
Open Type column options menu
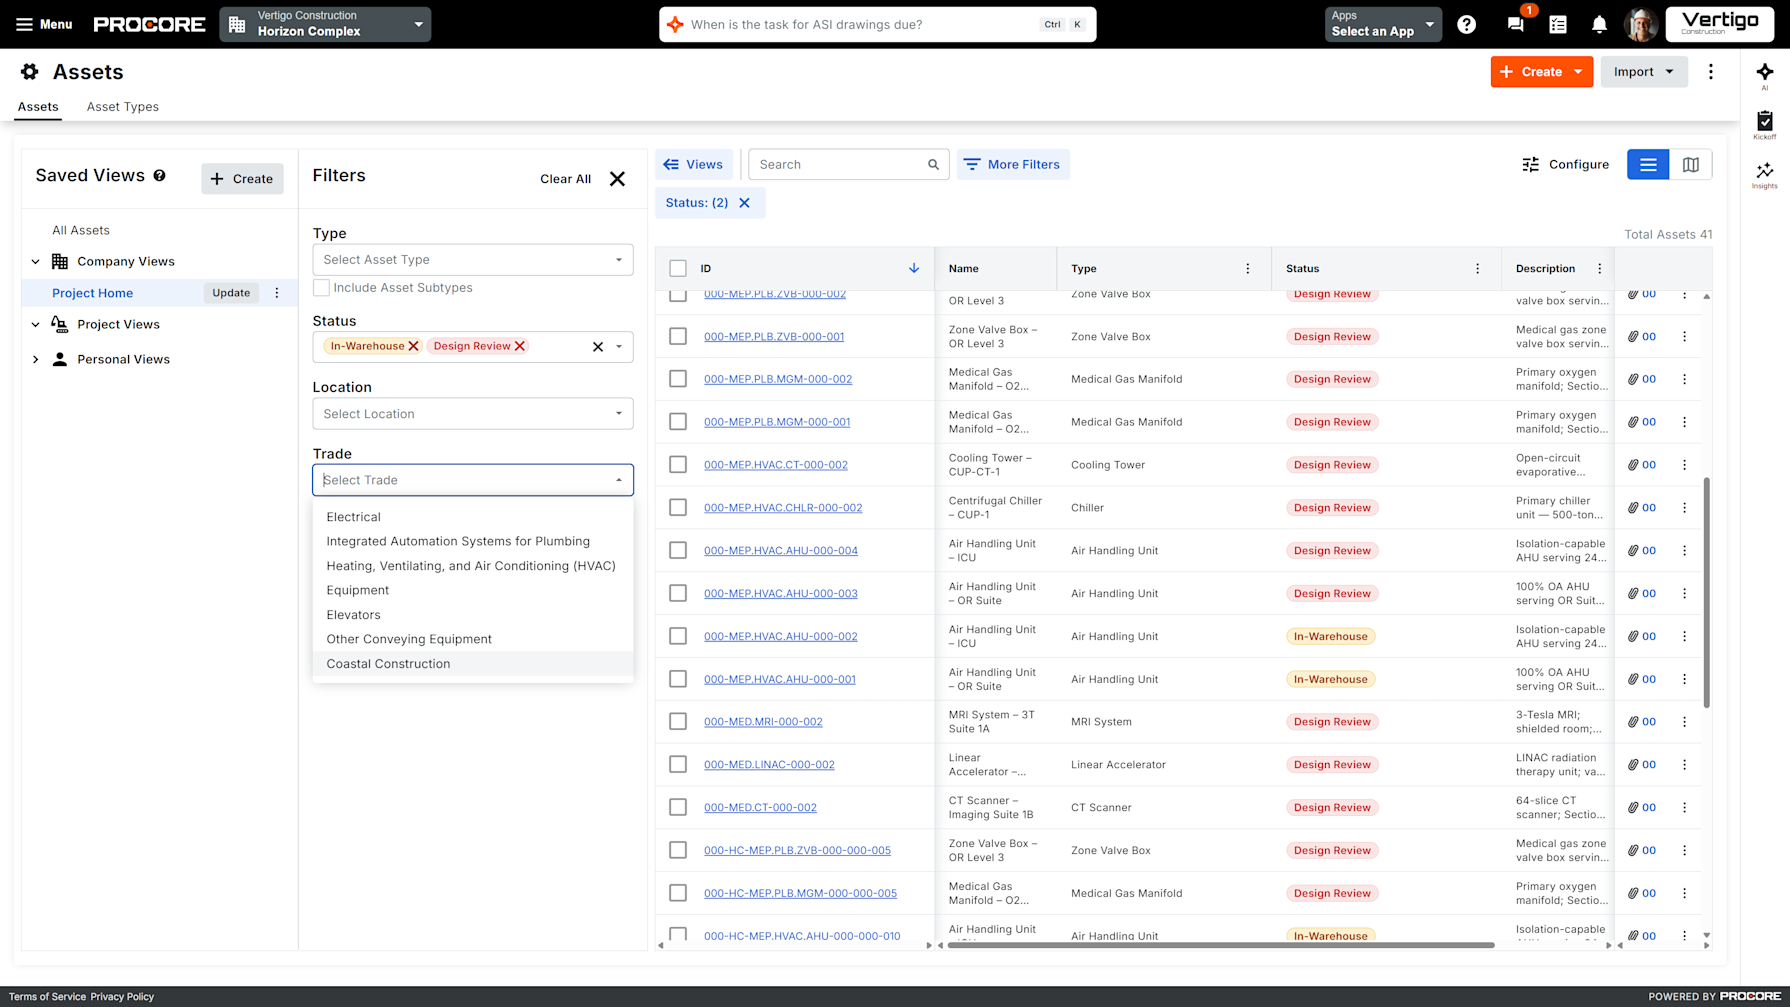tap(1247, 268)
